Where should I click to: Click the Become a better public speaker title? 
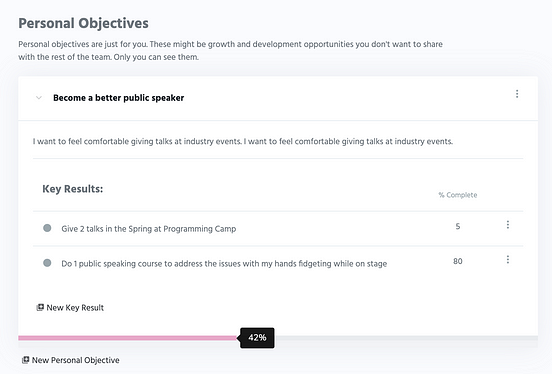click(119, 98)
